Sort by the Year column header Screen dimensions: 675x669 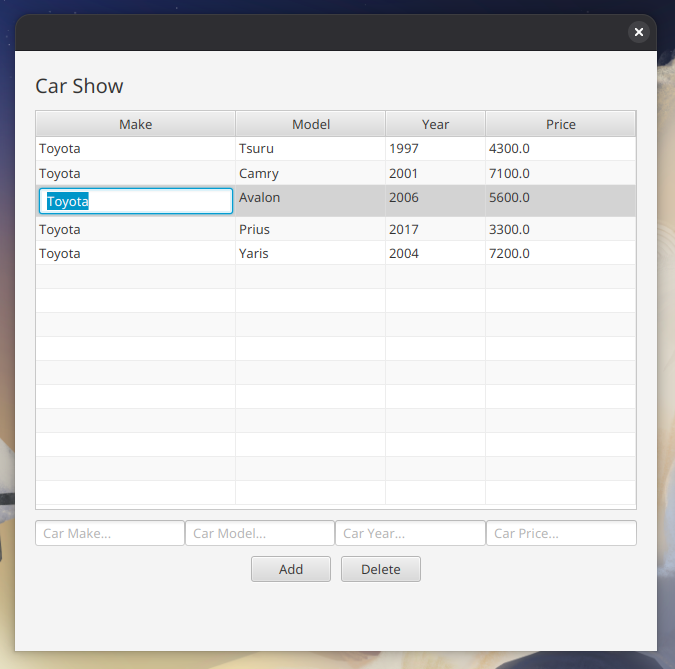coord(435,124)
